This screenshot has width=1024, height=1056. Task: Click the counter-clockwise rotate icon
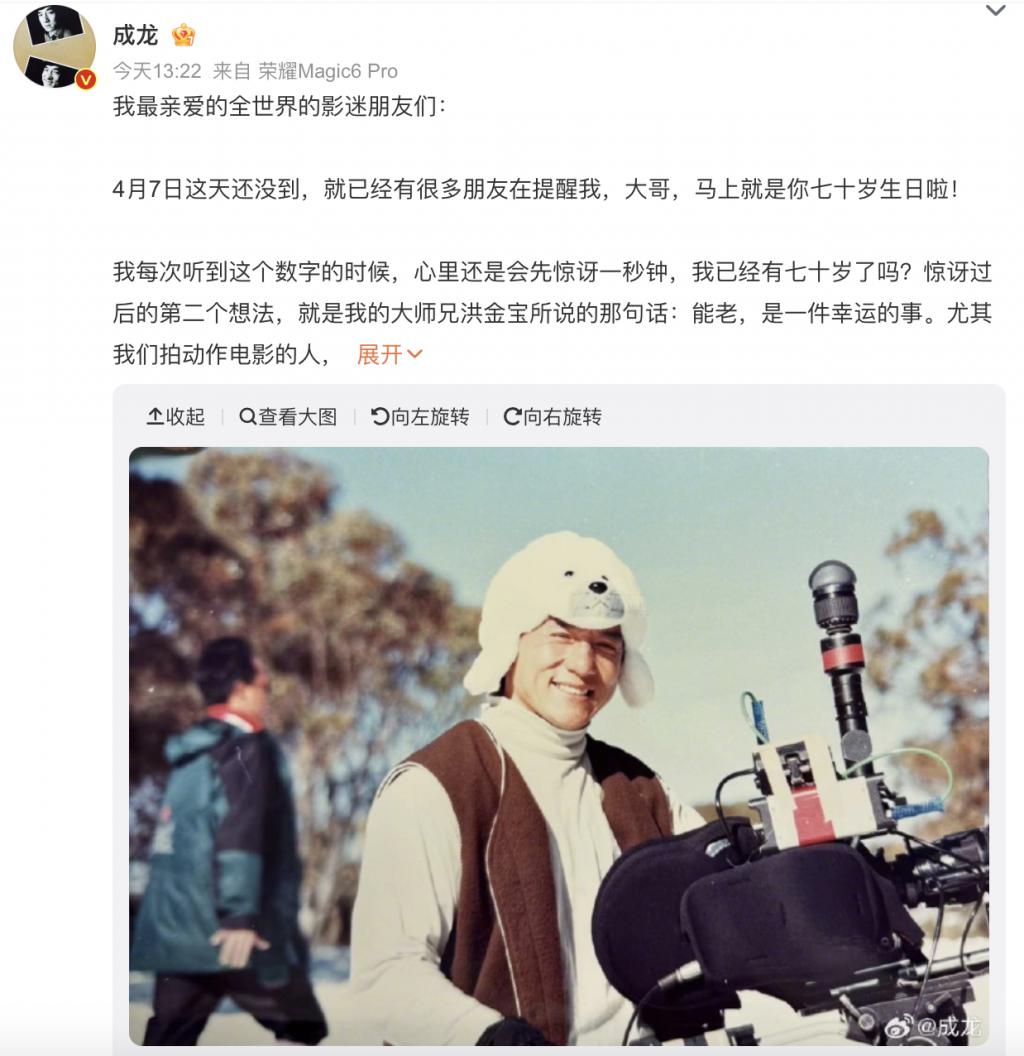pyautogui.click(x=380, y=417)
